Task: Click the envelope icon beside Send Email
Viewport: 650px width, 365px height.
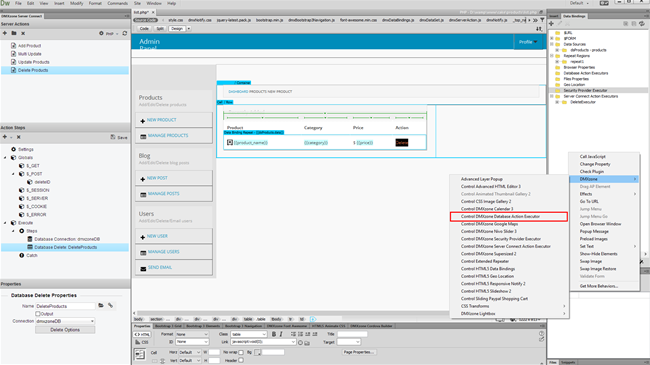Action: click(x=143, y=269)
